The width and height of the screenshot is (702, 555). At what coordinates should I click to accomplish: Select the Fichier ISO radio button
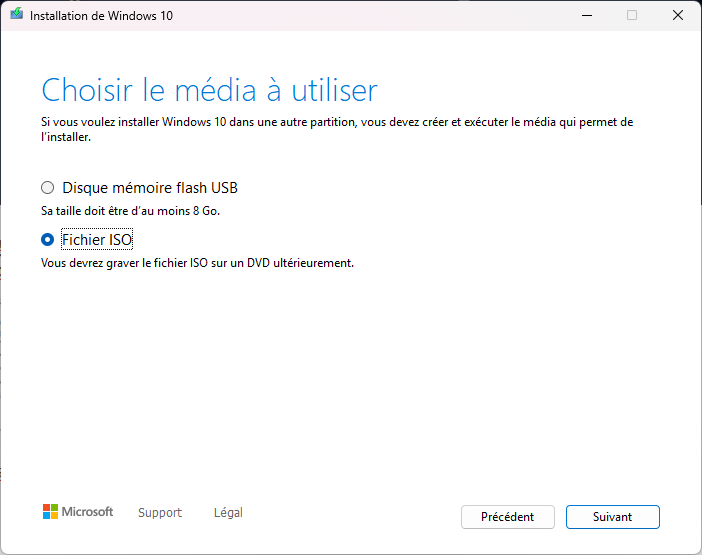click(48, 240)
